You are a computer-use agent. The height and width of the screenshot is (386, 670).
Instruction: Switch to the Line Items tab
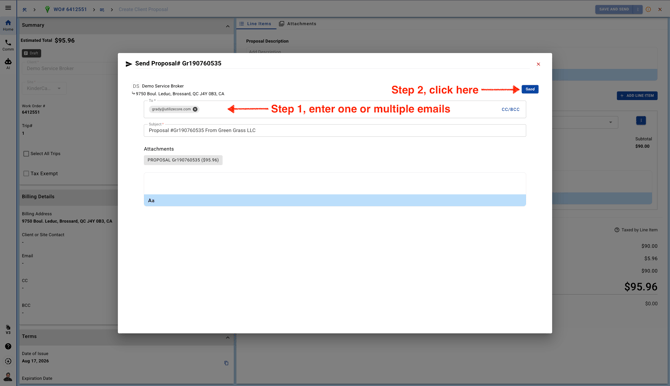pyautogui.click(x=255, y=24)
